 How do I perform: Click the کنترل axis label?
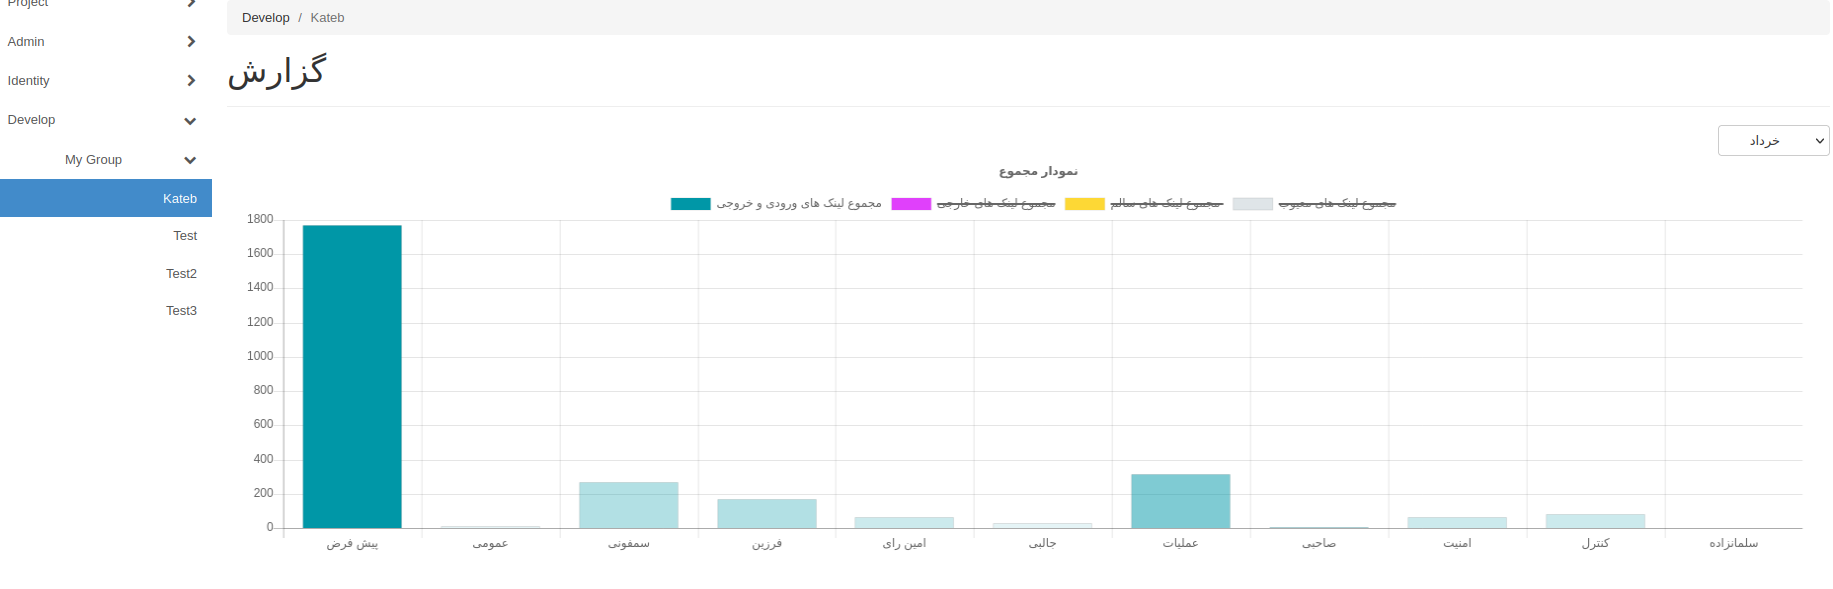[x=1595, y=543]
